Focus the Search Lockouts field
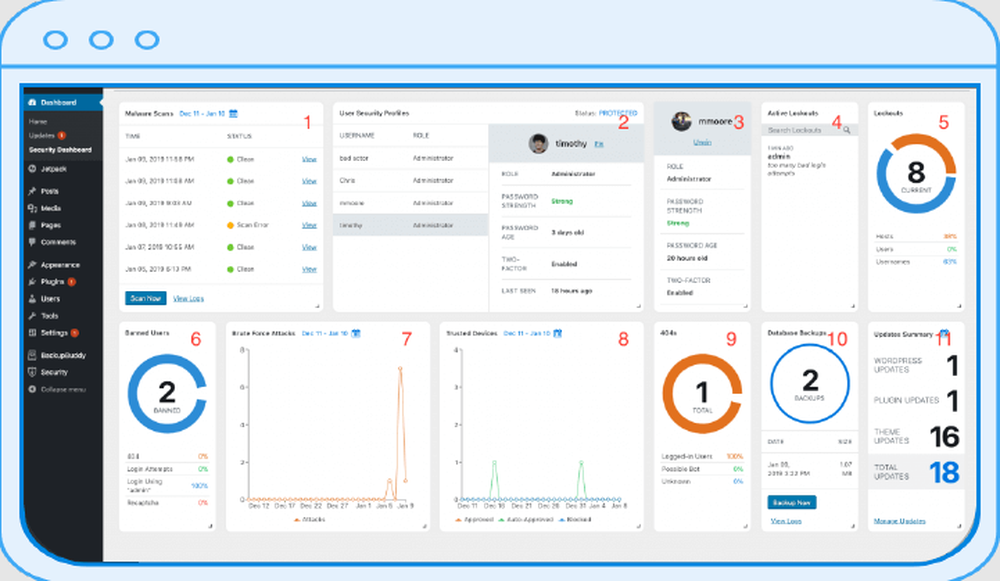Screen dimensions: 1000x581 [809, 130]
